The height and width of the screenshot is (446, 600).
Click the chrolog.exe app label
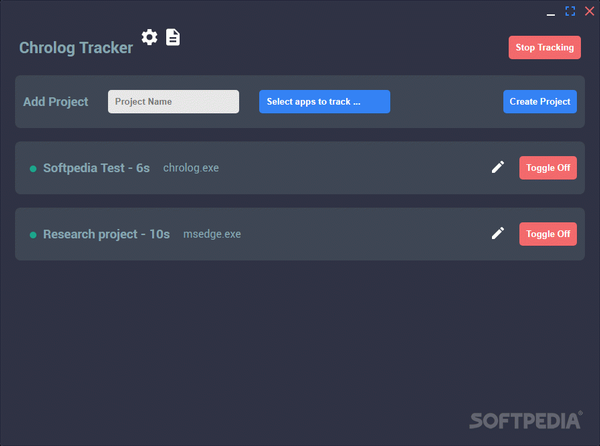191,168
